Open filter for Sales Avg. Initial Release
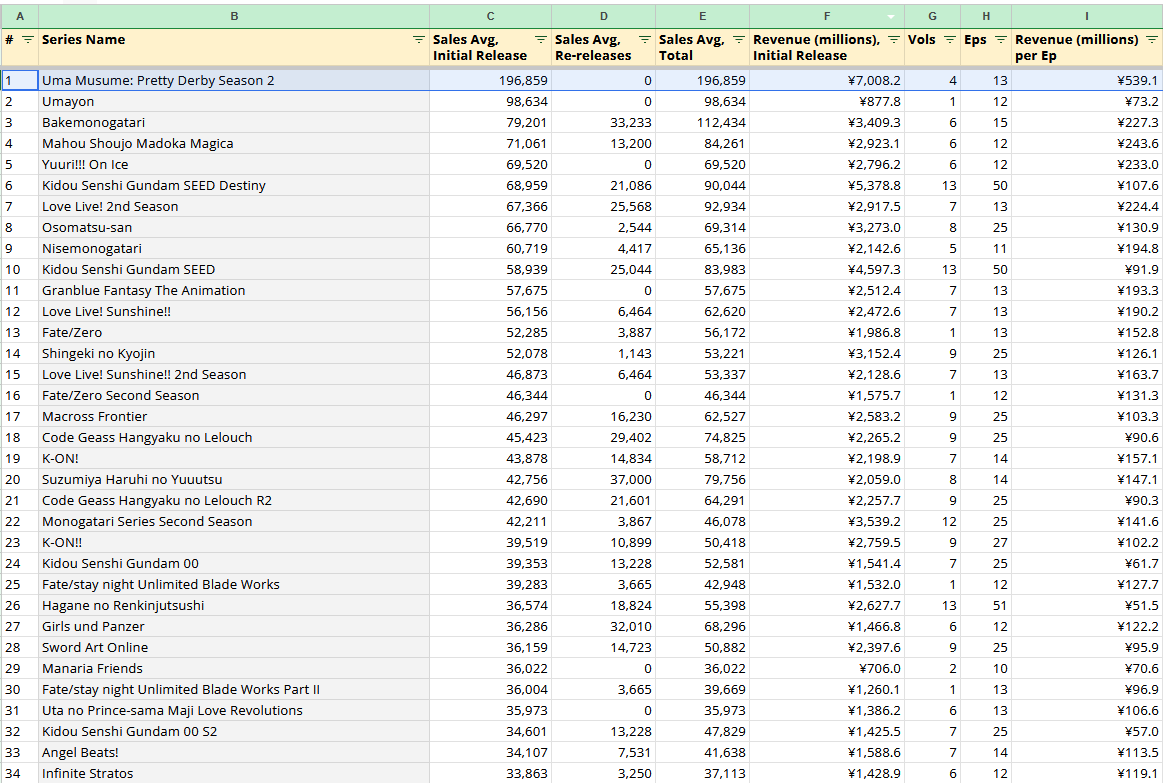Image resolution: width=1163 pixels, height=783 pixels. [541, 39]
